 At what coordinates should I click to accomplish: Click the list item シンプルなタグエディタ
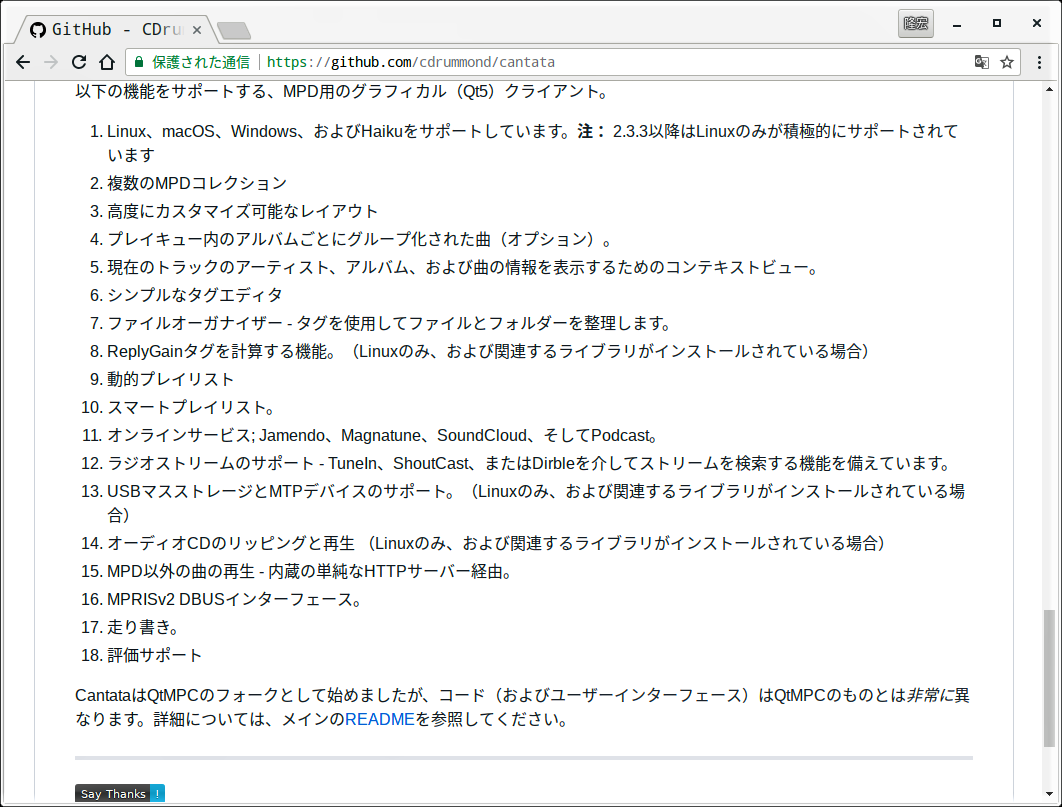[195, 295]
